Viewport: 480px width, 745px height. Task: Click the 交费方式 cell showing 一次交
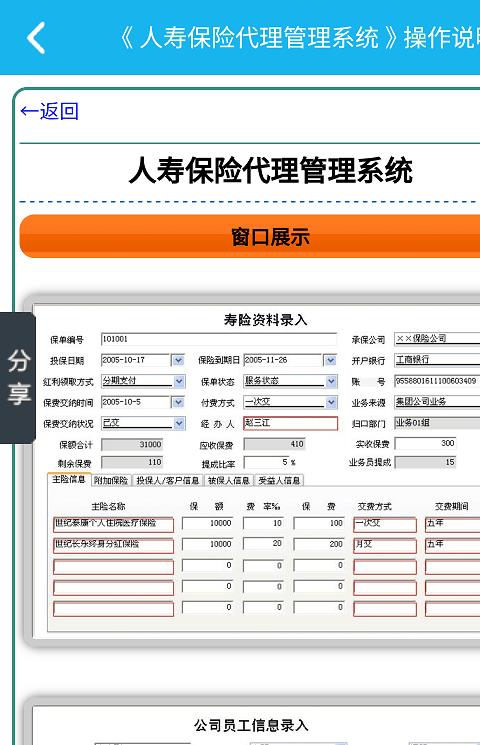point(385,524)
